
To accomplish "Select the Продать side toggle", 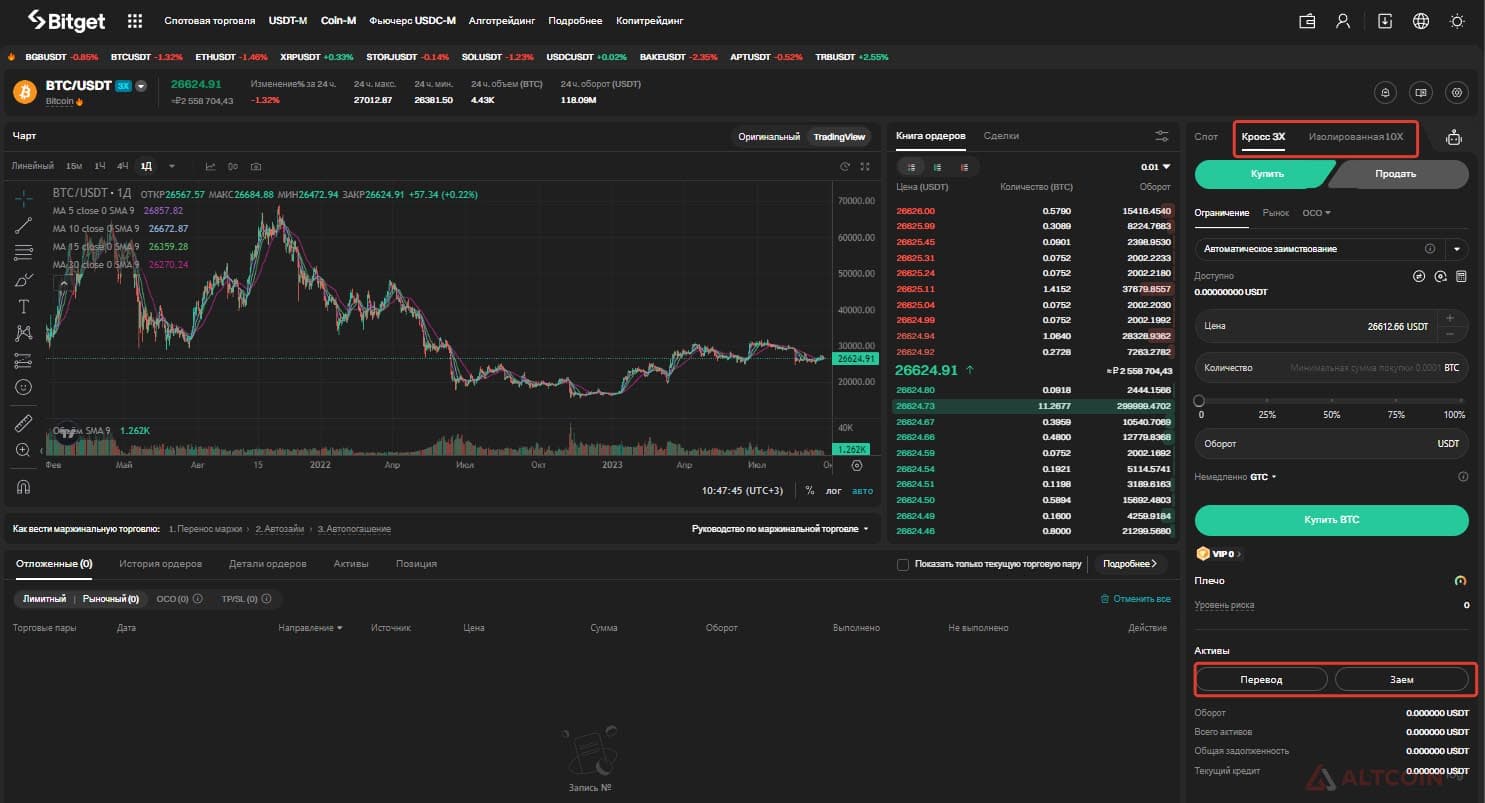I will coord(1396,174).
